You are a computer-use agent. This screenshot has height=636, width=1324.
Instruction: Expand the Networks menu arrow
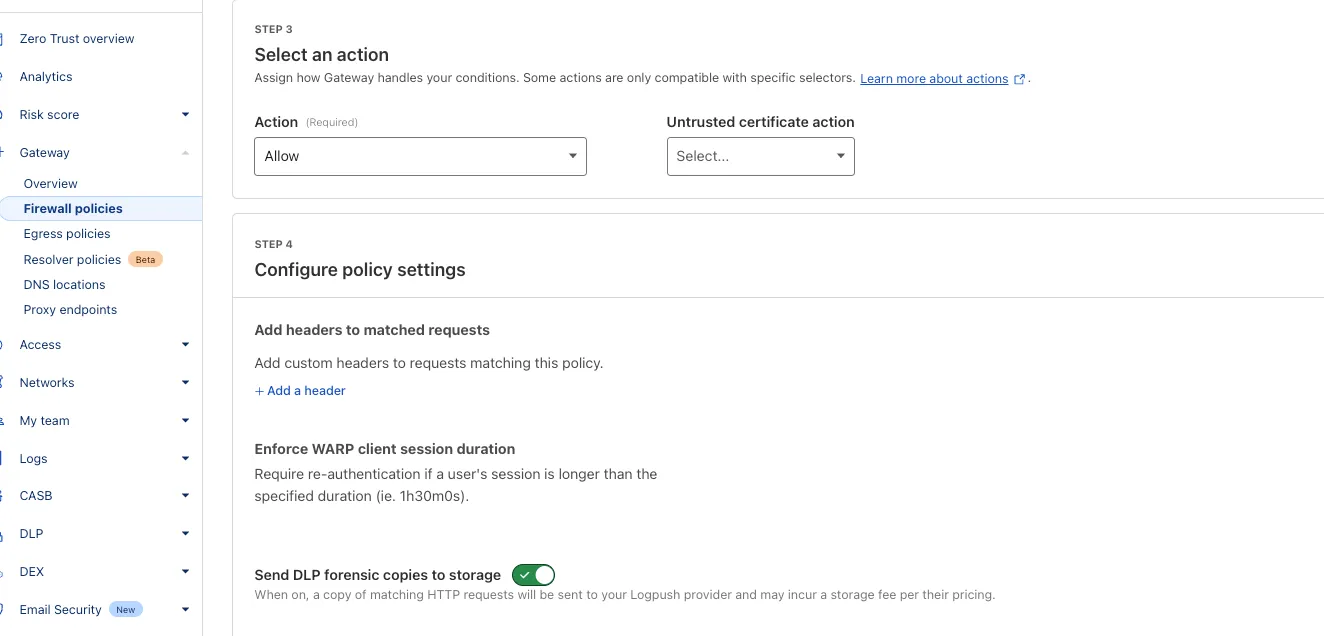pos(185,383)
